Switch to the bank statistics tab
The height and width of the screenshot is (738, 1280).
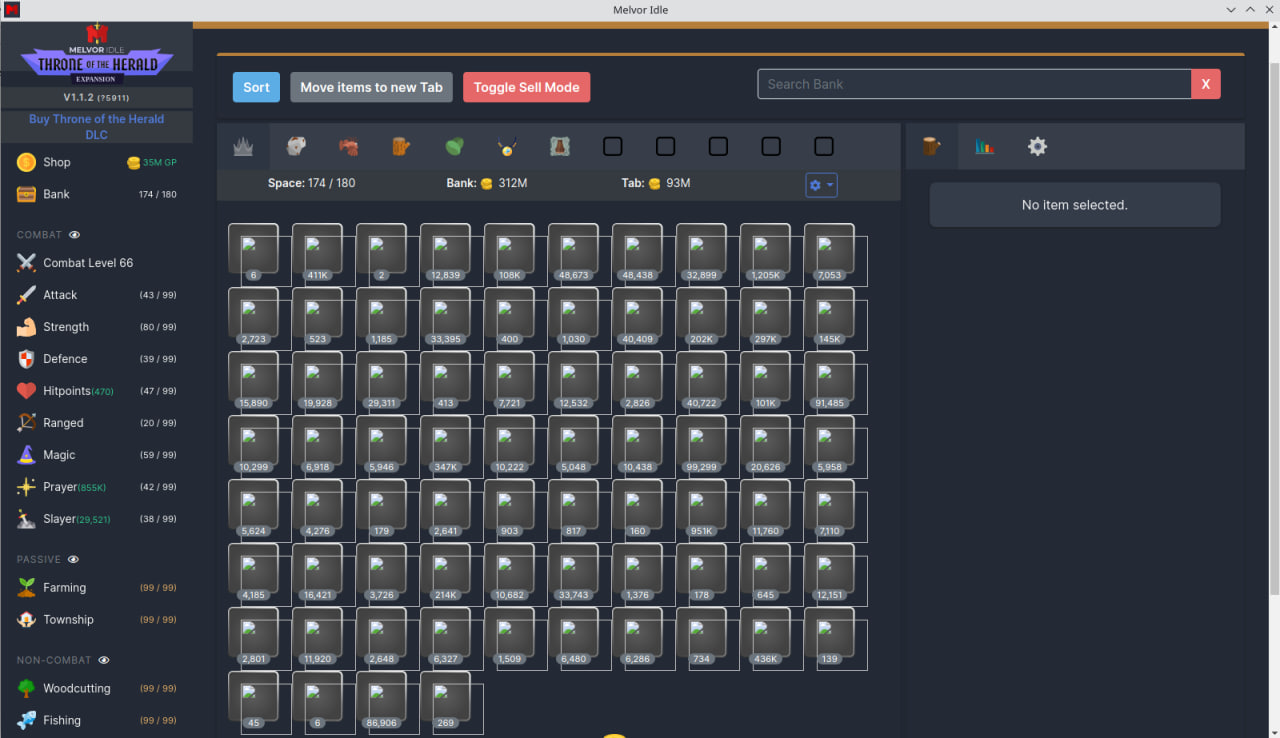[x=984, y=145]
